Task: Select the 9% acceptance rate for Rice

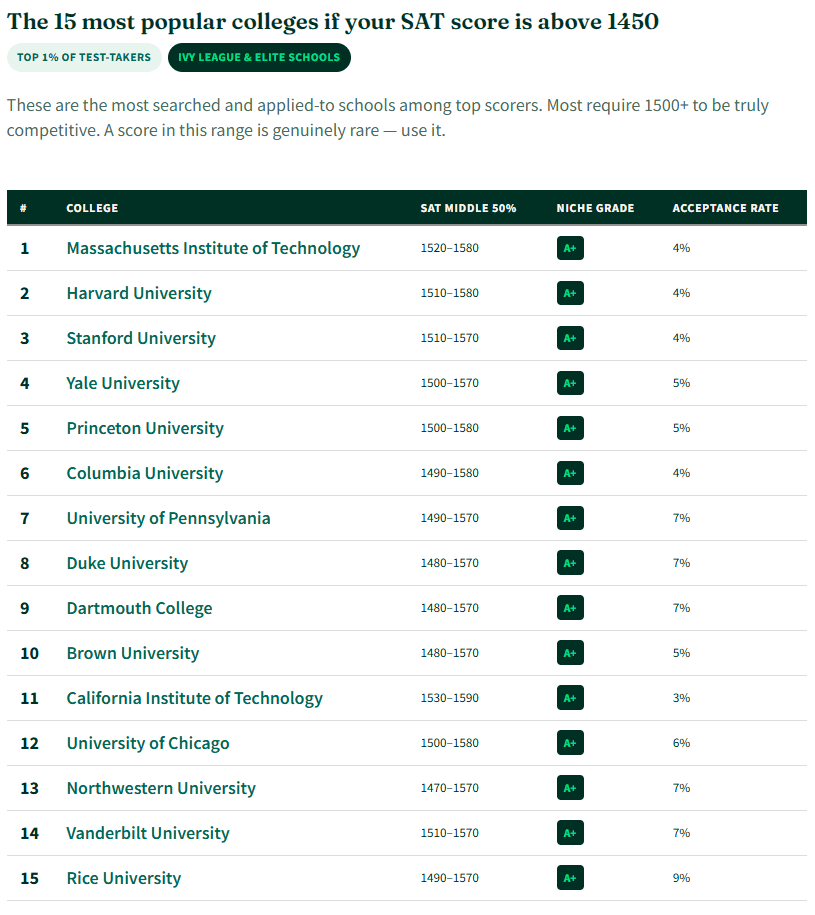Action: pyautogui.click(x=681, y=878)
